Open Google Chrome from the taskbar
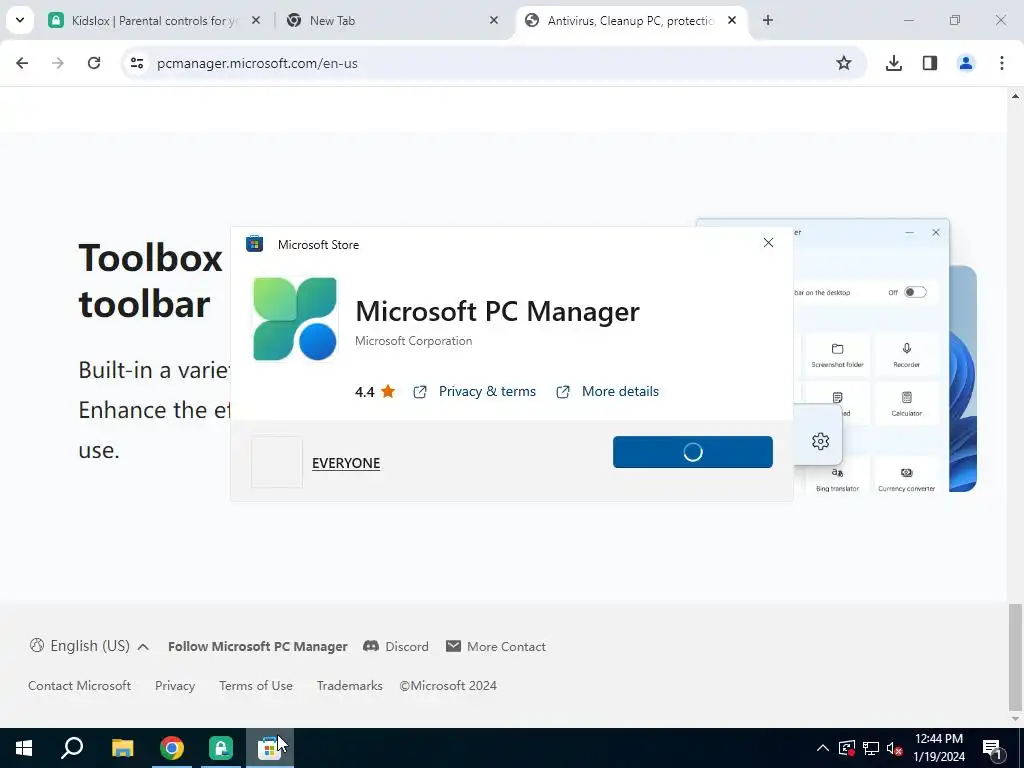 coord(172,748)
